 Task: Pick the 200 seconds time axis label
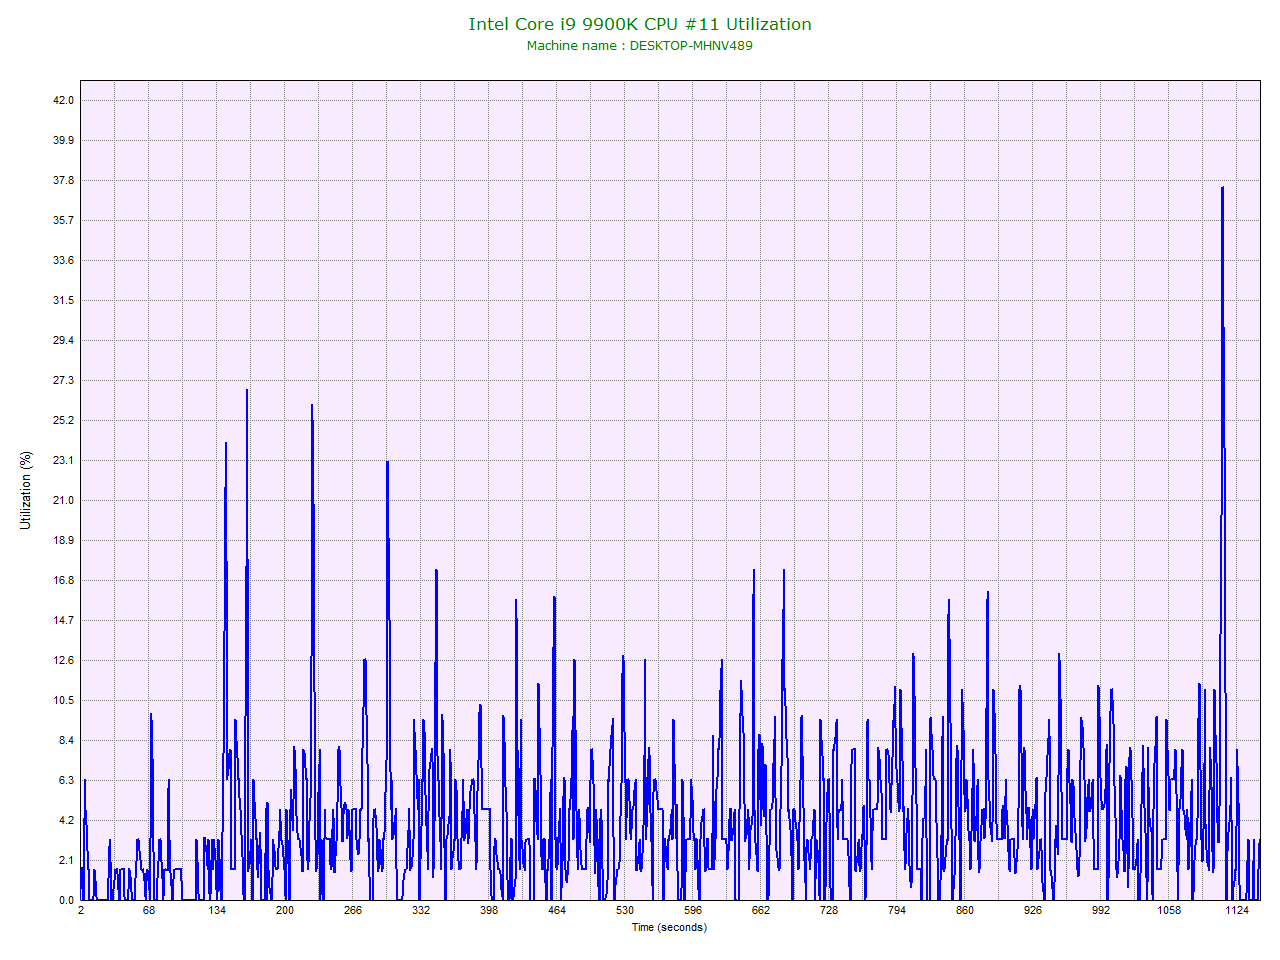point(285,910)
